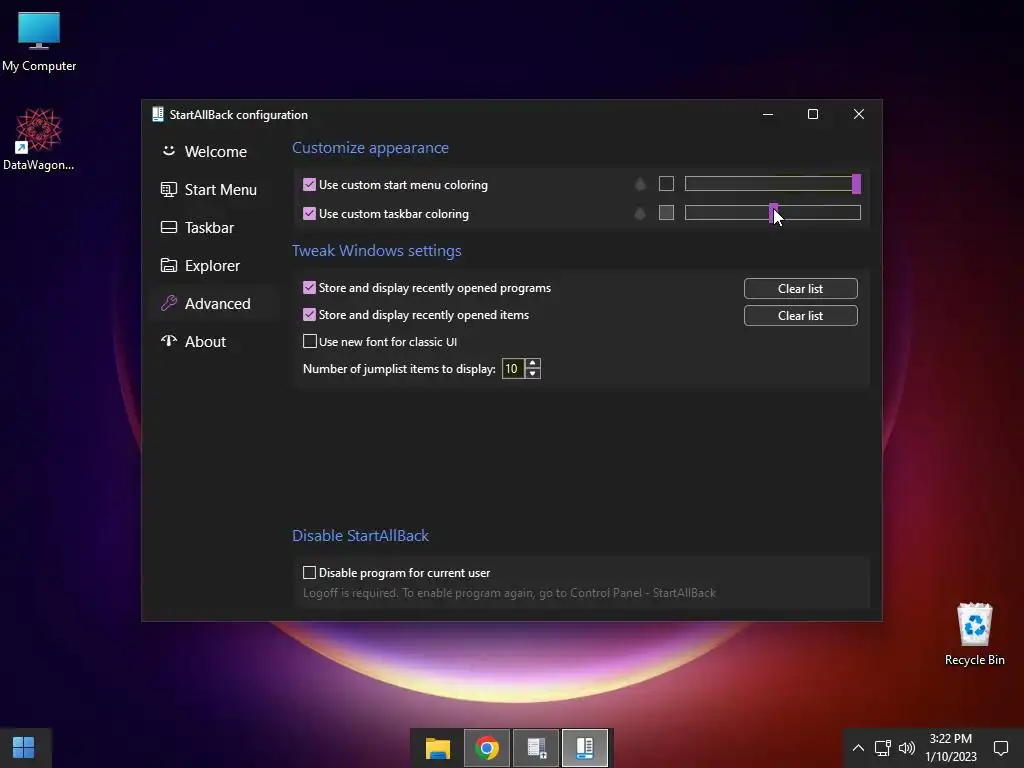This screenshot has height=768, width=1024.
Task: Click the network tray icon
Action: point(882,748)
